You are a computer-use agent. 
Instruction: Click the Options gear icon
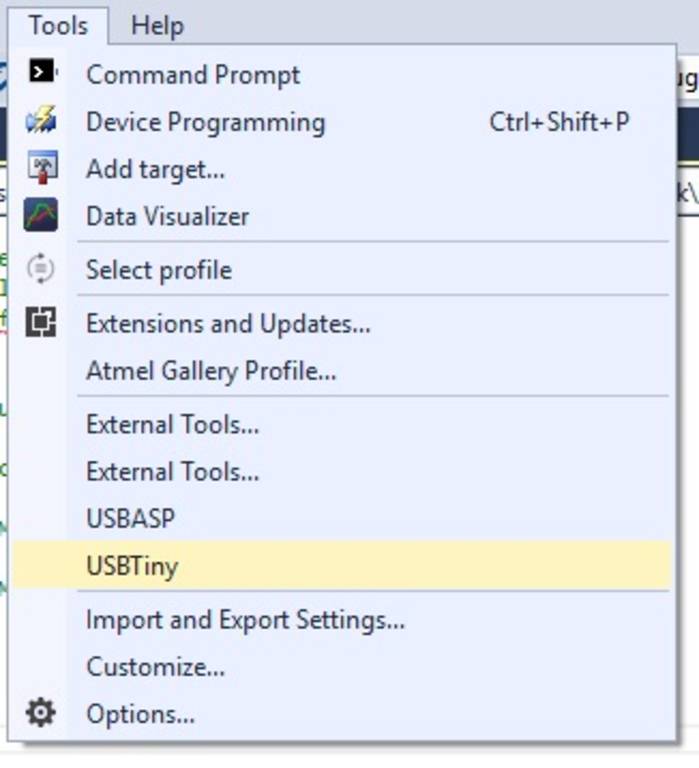click(41, 714)
